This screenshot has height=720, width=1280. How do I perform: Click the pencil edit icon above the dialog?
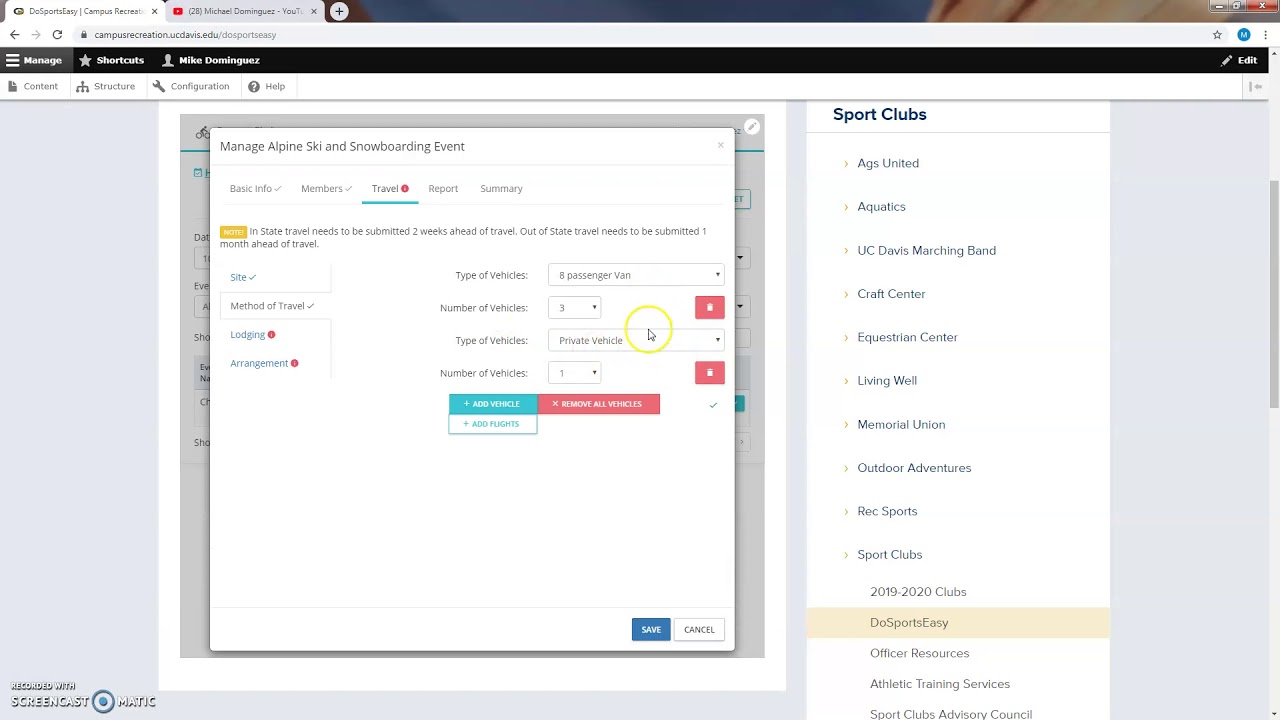click(752, 127)
